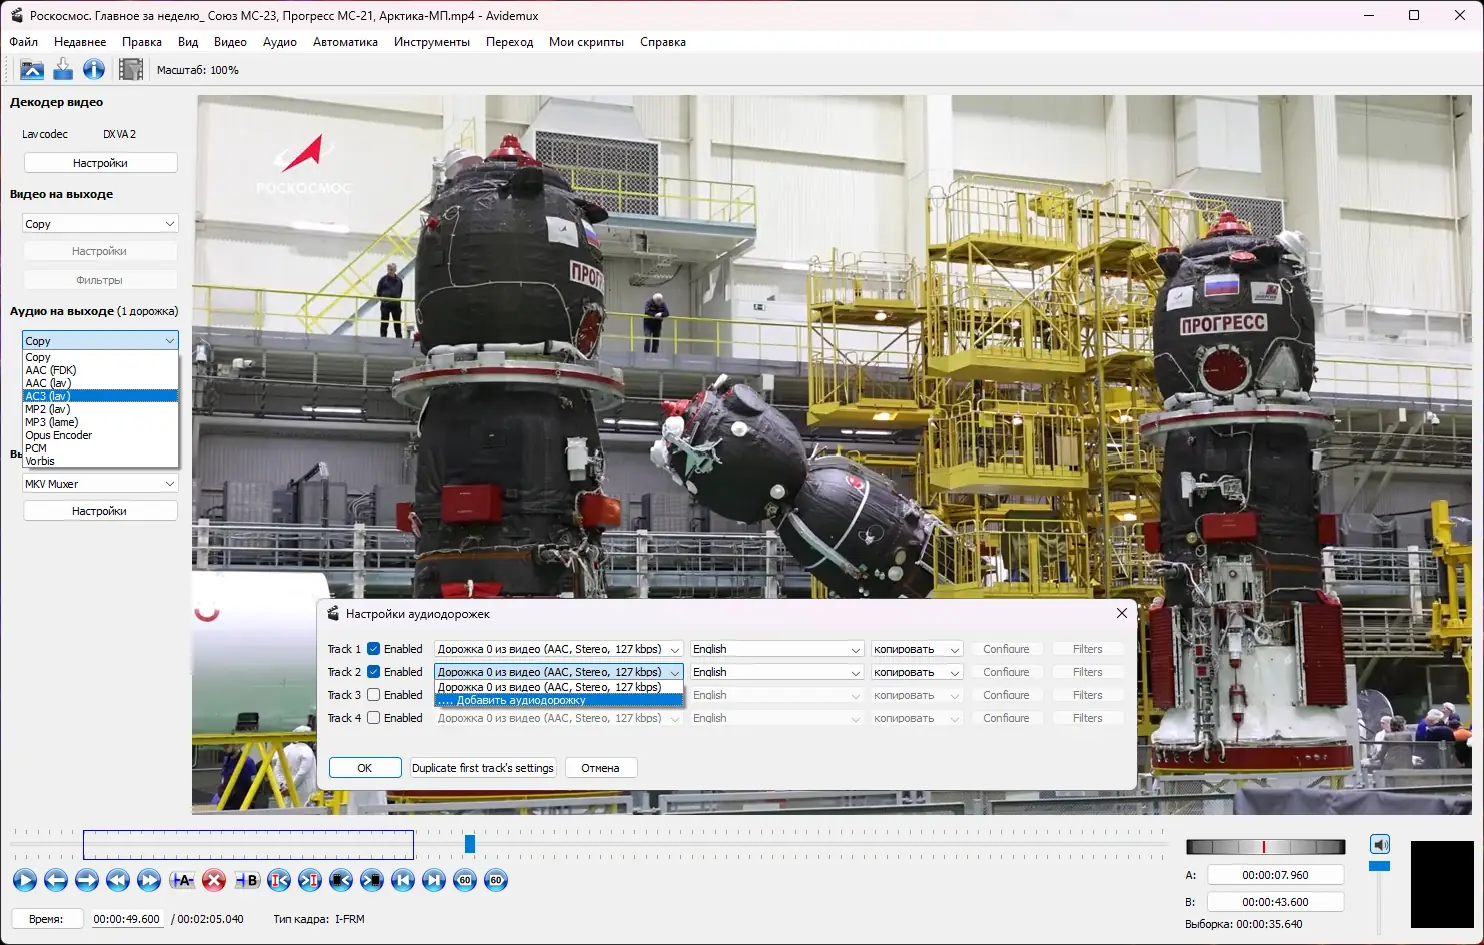Click the Save video toolbar icon

point(63,69)
